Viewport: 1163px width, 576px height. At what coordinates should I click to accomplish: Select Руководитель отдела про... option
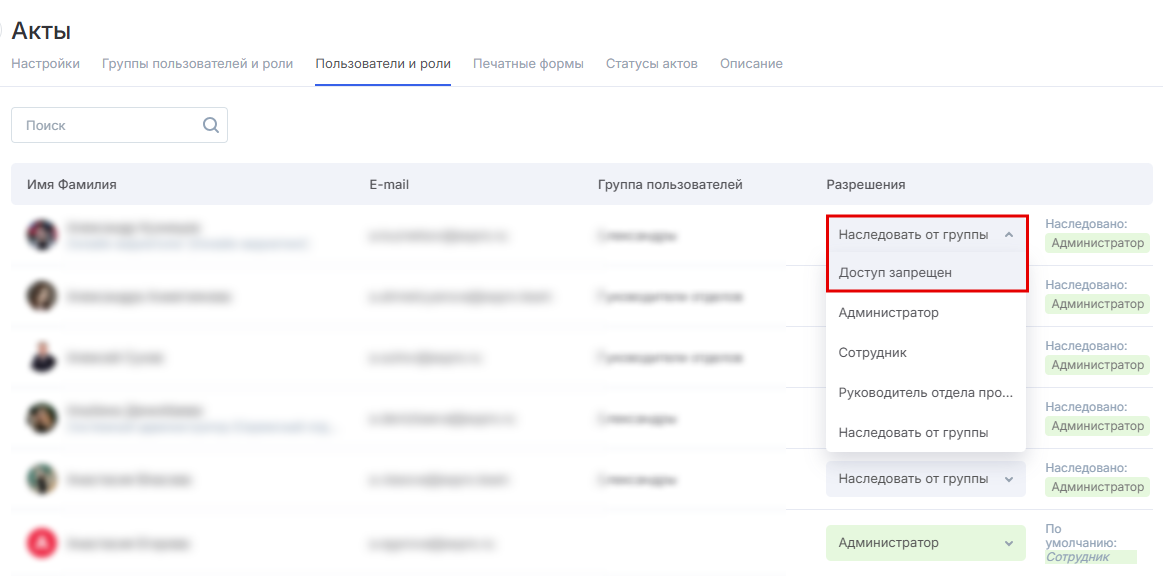[926, 393]
